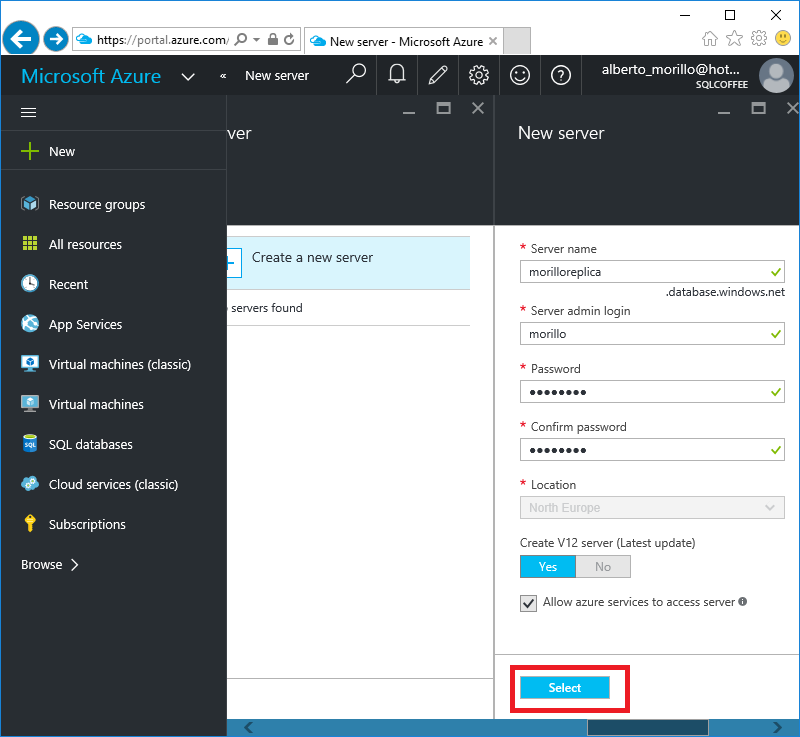Open the Help question mark icon
The width and height of the screenshot is (800, 737).
coord(561,75)
